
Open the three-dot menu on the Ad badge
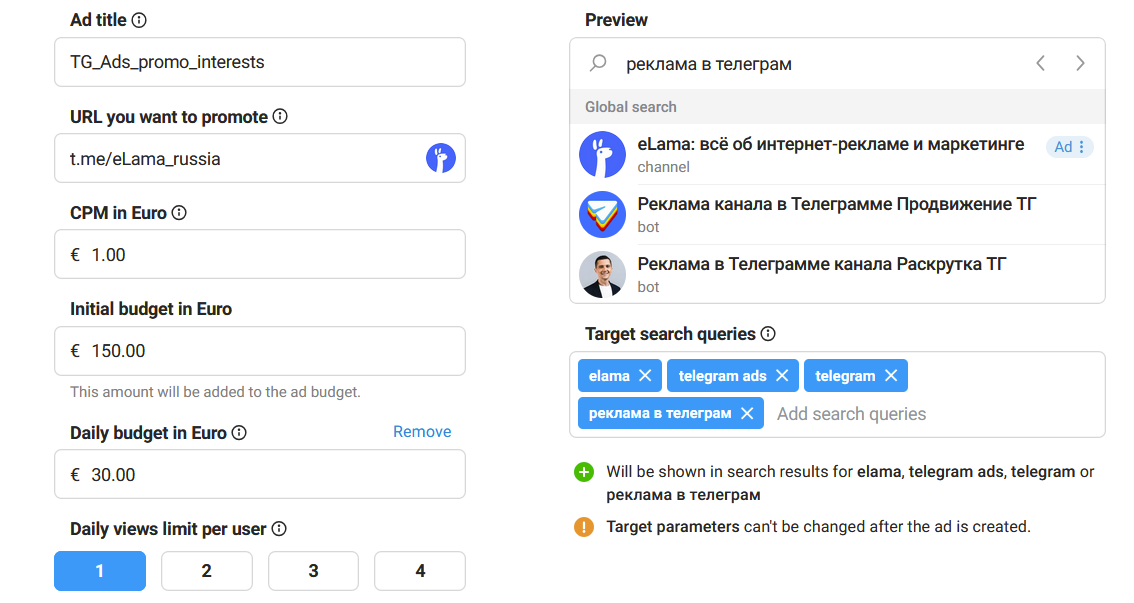(x=1083, y=146)
